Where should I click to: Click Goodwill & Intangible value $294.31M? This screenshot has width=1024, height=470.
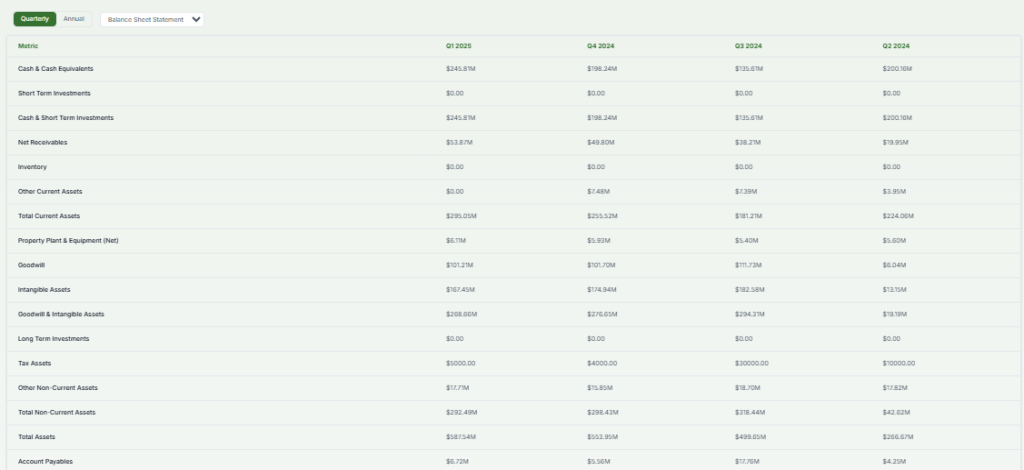[750, 314]
